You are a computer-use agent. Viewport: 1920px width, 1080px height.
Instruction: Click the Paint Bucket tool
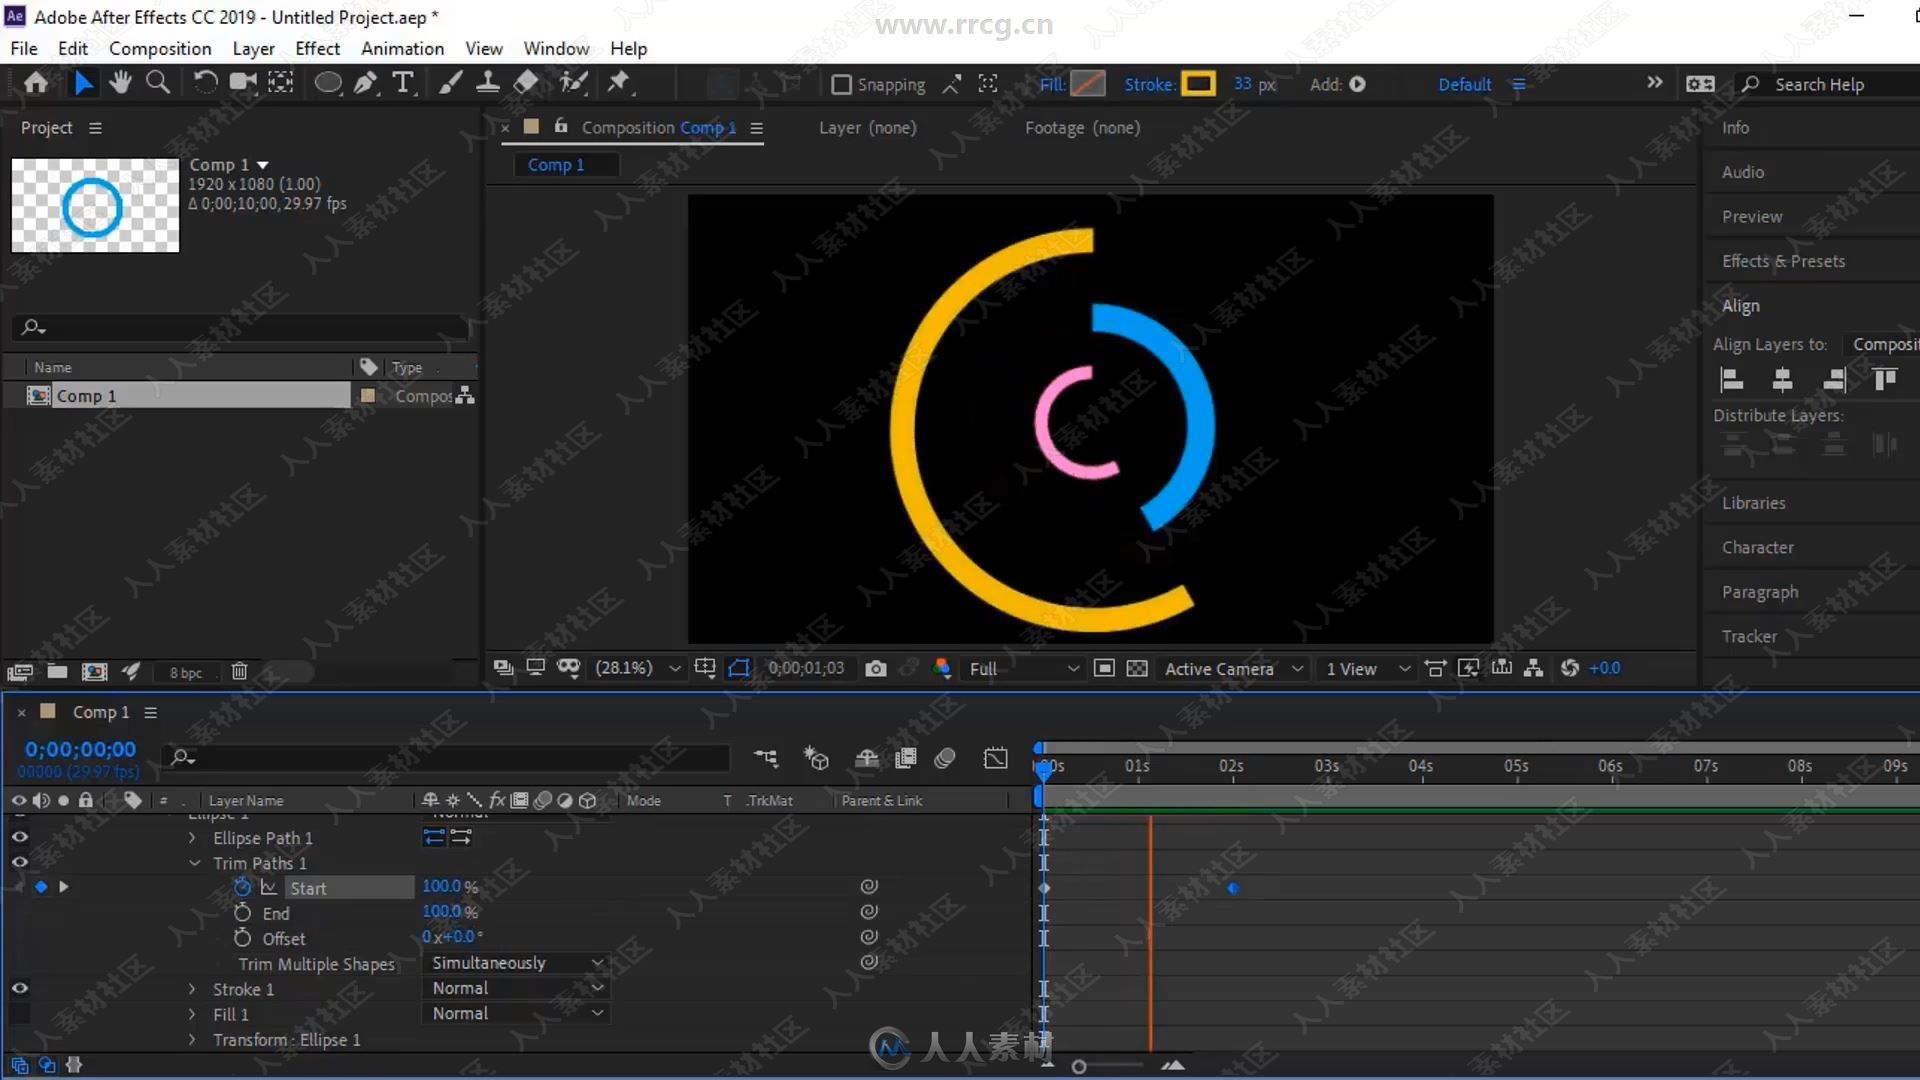pyautogui.click(x=527, y=83)
